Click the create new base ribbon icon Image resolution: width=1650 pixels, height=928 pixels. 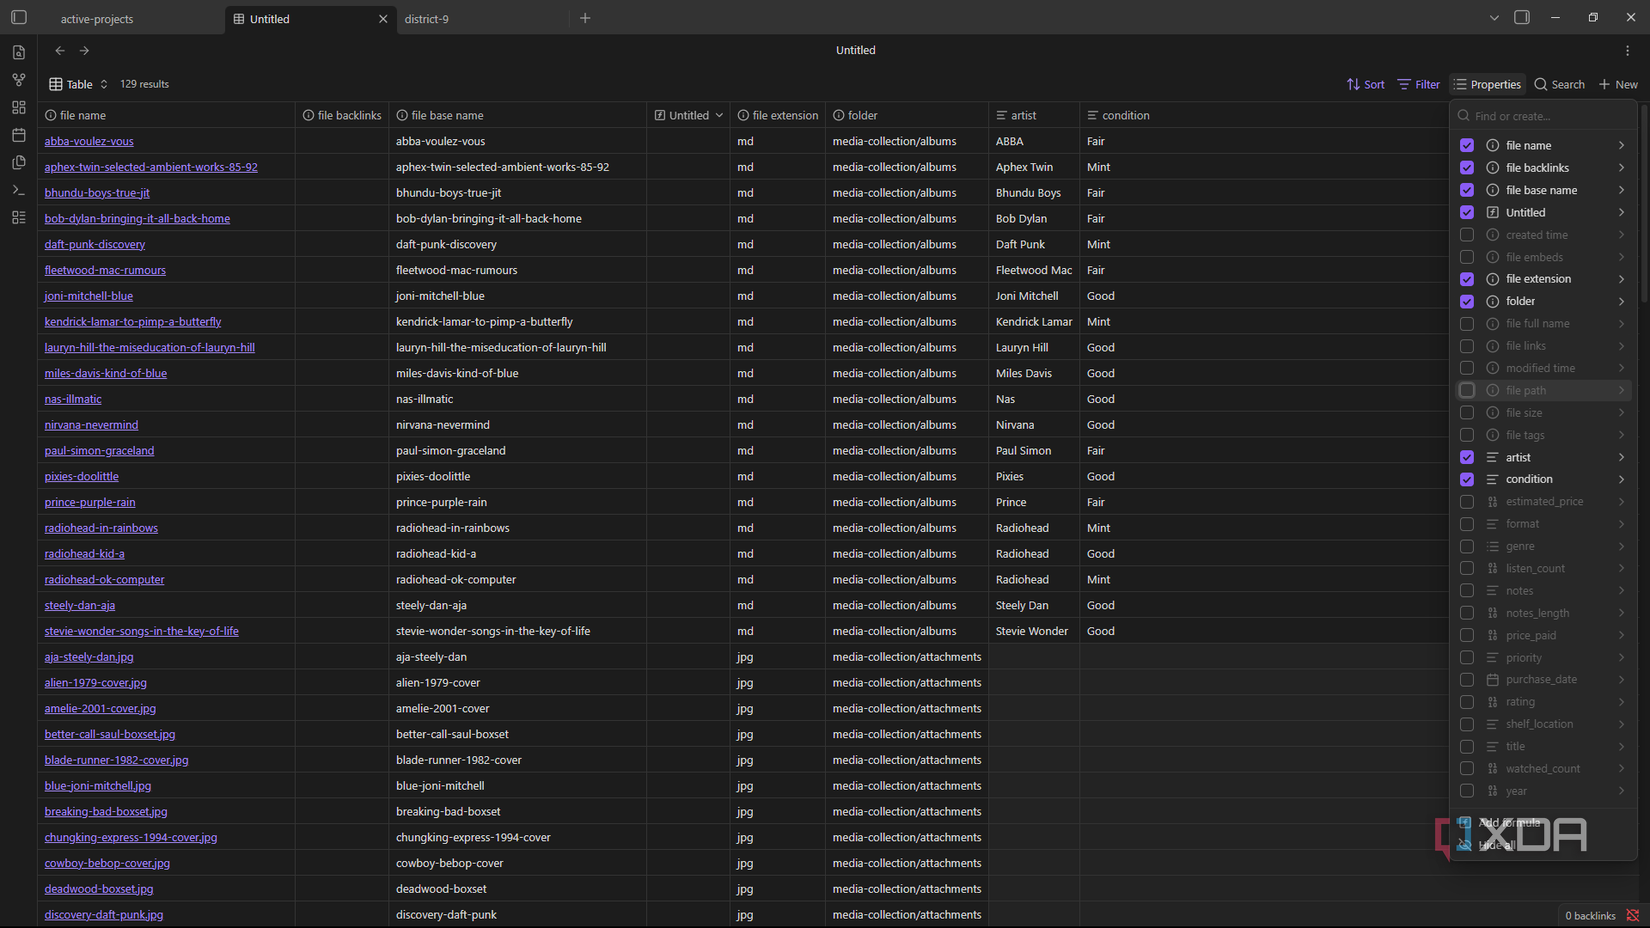click(x=19, y=217)
